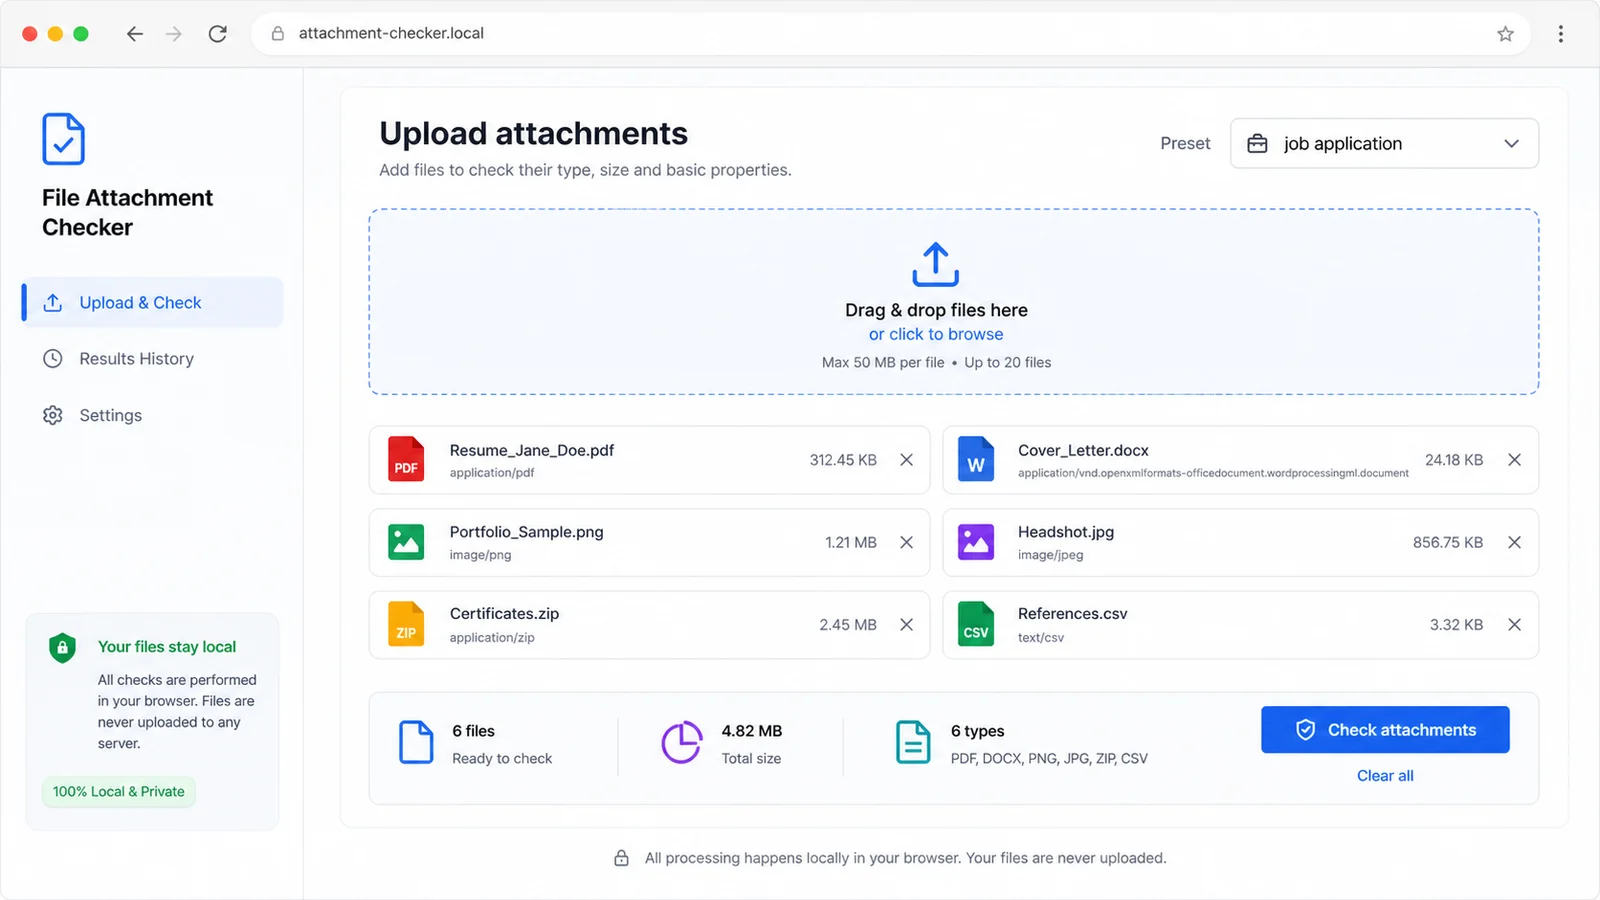Click the clock icon beside Results History
The width and height of the screenshot is (1600, 900).
53,359
